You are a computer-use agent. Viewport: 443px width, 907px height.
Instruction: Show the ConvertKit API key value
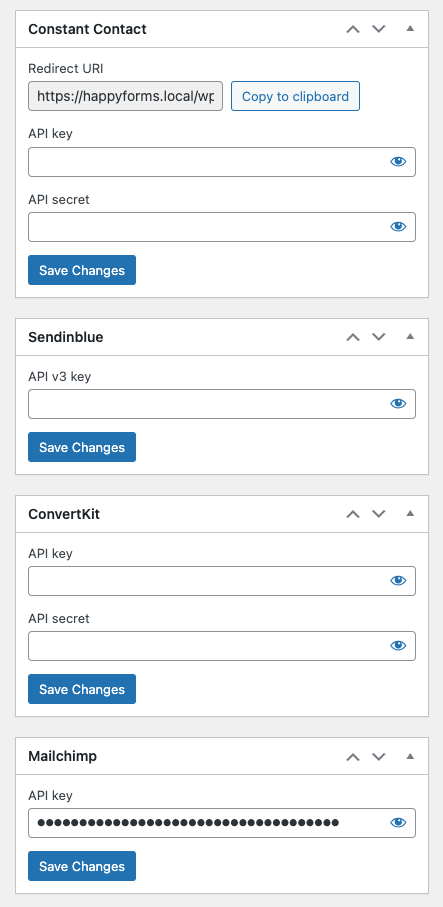[398, 581]
